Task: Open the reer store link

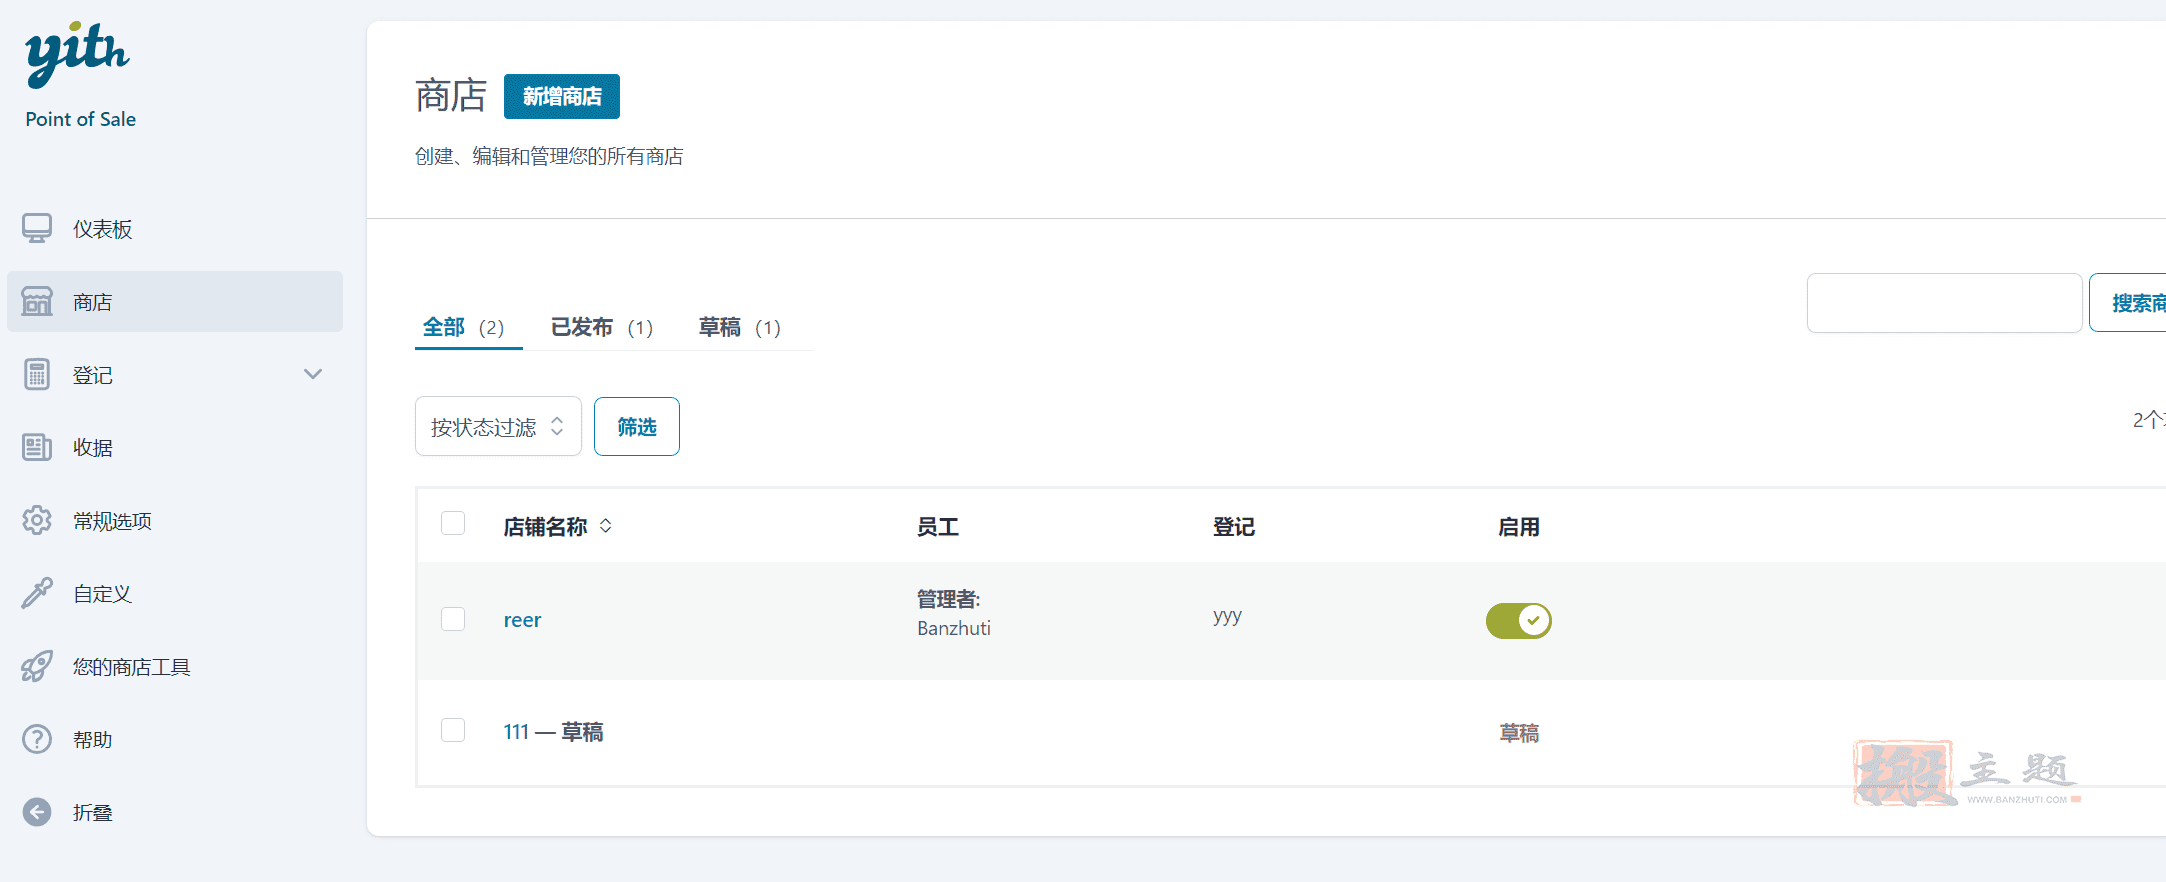Action: click(522, 620)
